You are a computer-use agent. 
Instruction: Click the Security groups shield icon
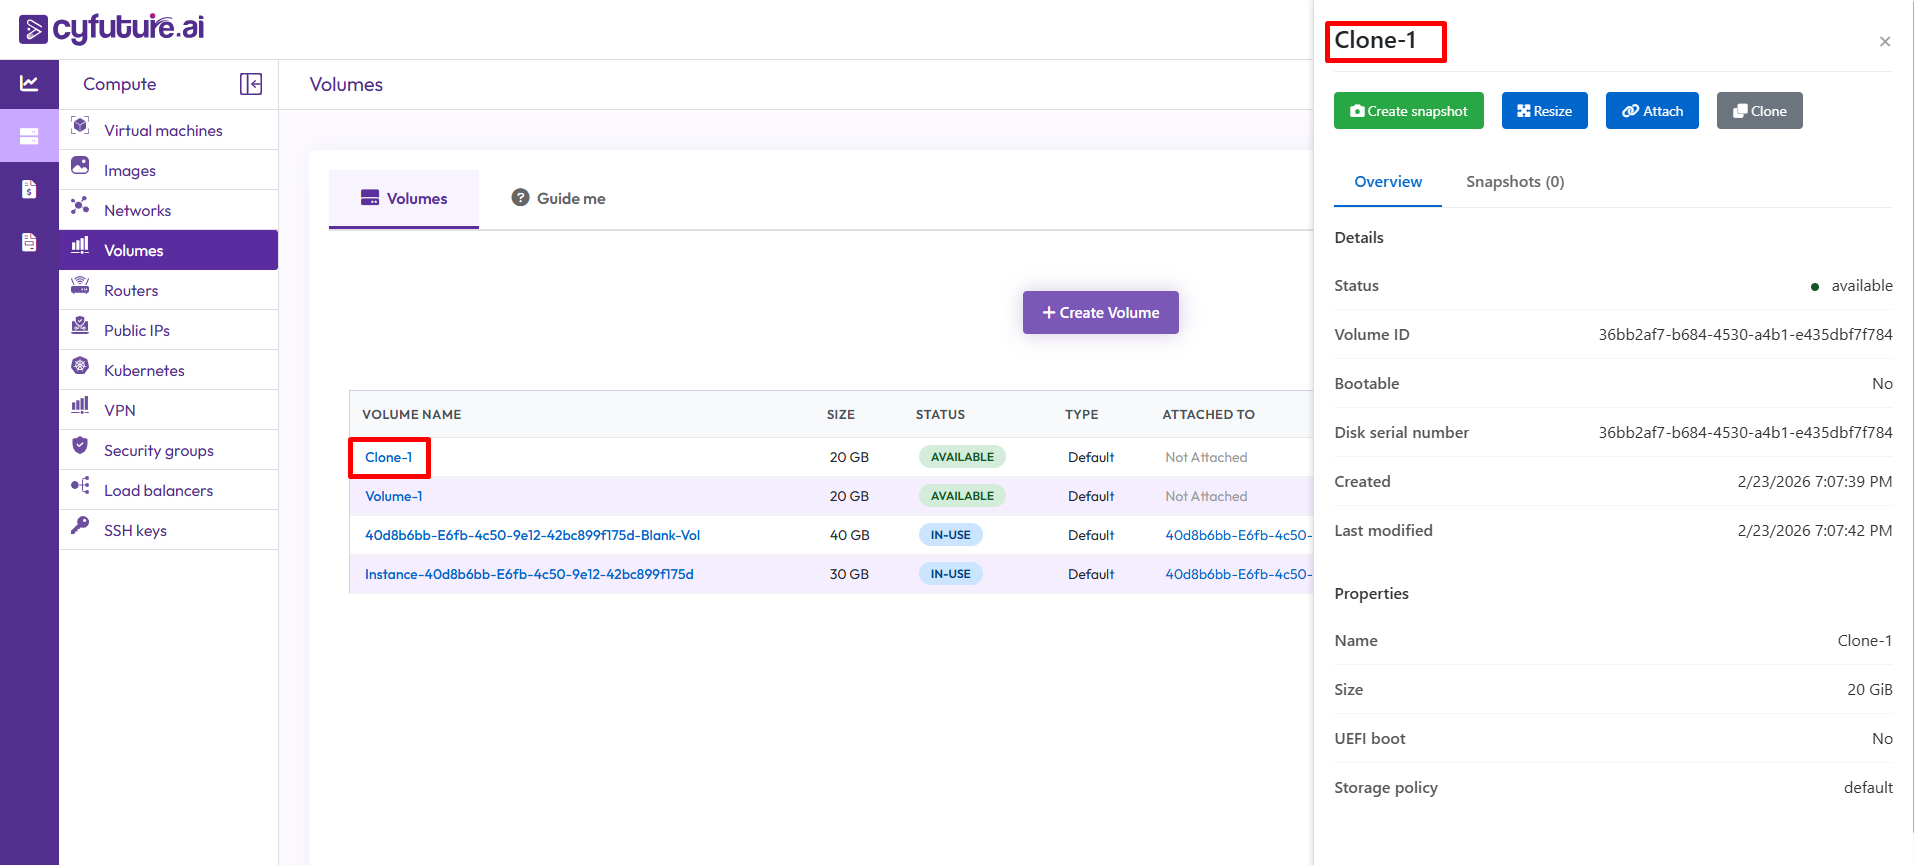point(80,447)
